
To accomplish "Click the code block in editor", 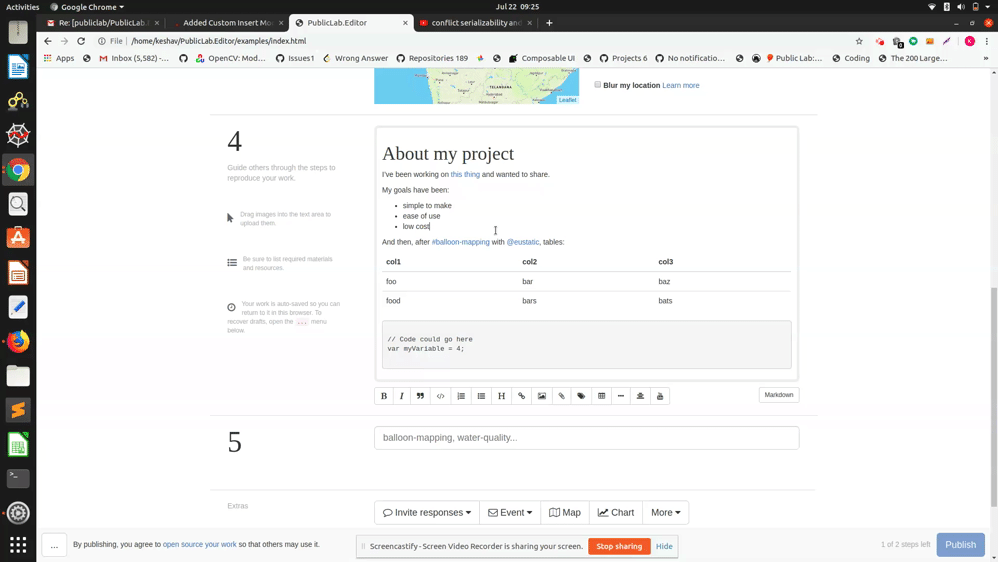I will pyautogui.click(x=586, y=344).
